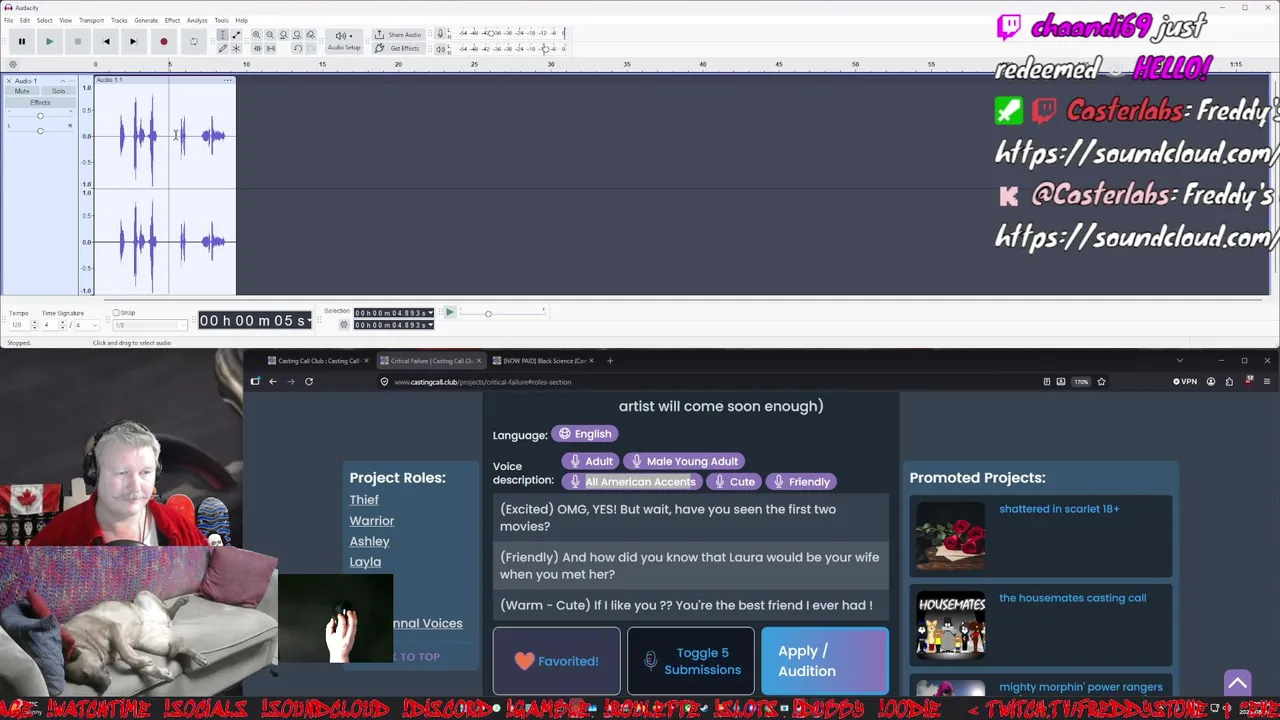Skip to start of the project
Image resolution: width=1280 pixels, height=720 pixels.
pos(106,41)
